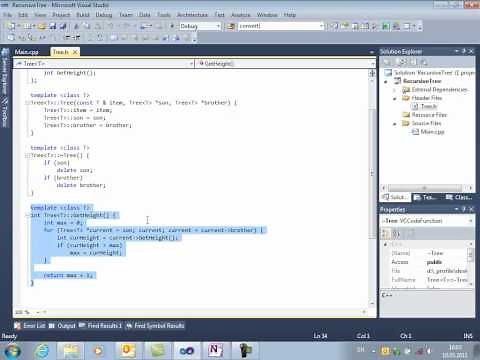Click the Paste icon in the toolbar

pyautogui.click(x=98, y=26)
